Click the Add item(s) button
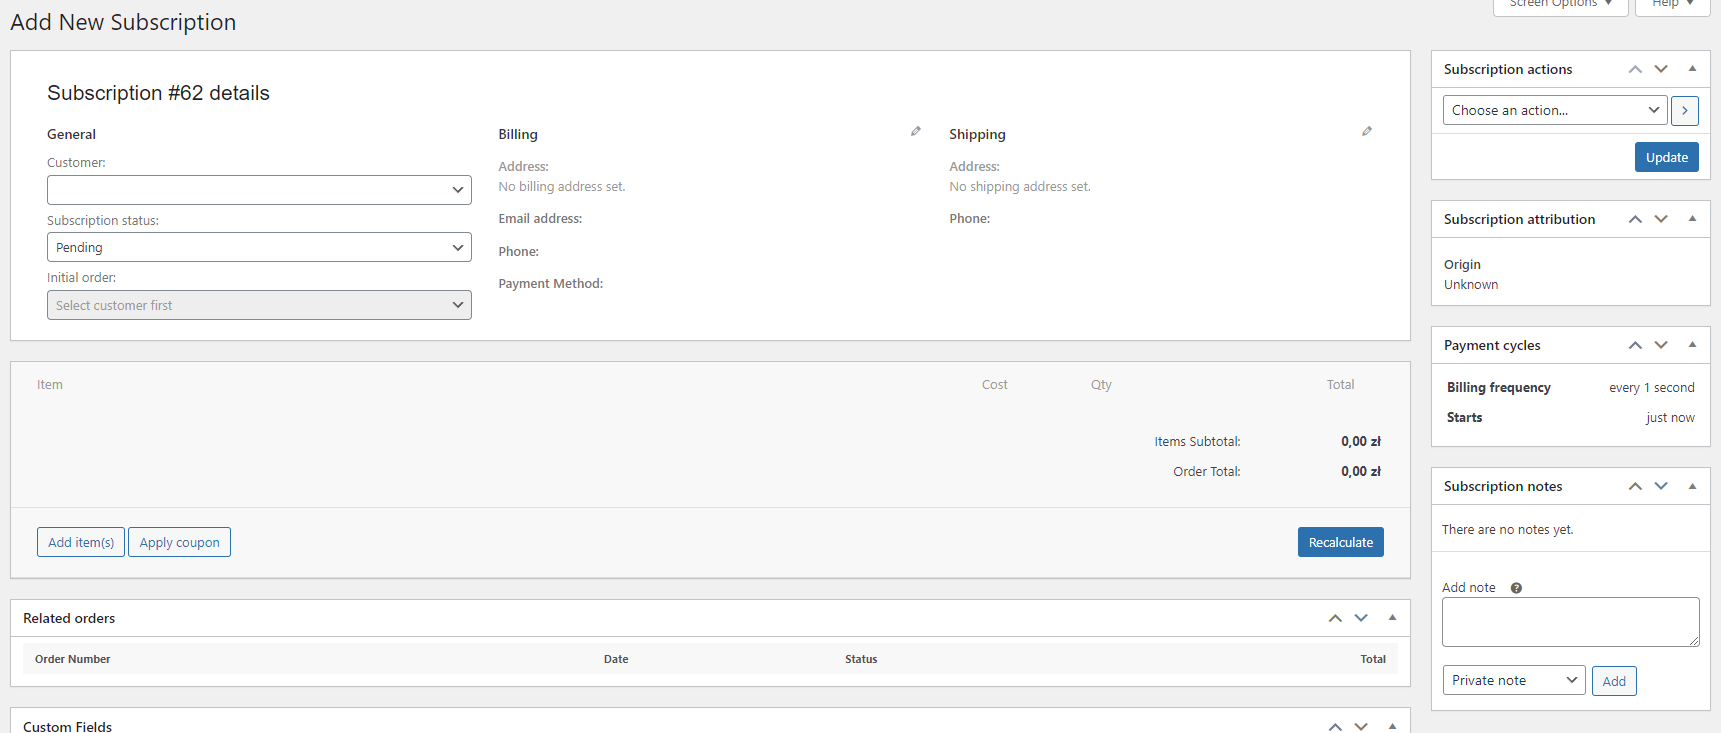Image resolution: width=1721 pixels, height=733 pixels. coord(81,542)
